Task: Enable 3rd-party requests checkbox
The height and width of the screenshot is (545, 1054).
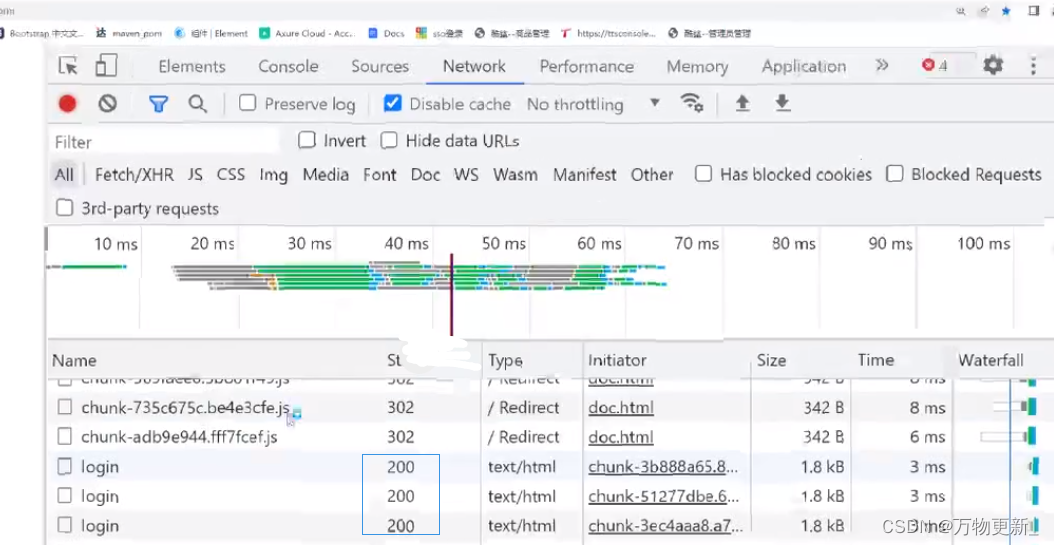Action: (x=65, y=208)
